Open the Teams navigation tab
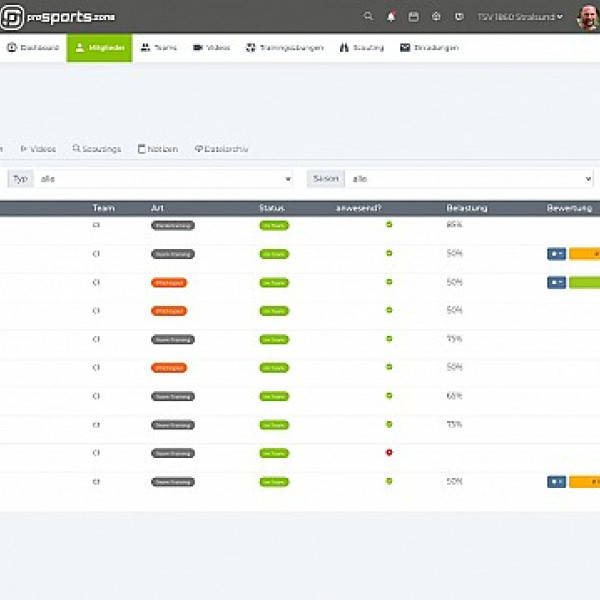Image resolution: width=600 pixels, height=600 pixels. point(159,47)
